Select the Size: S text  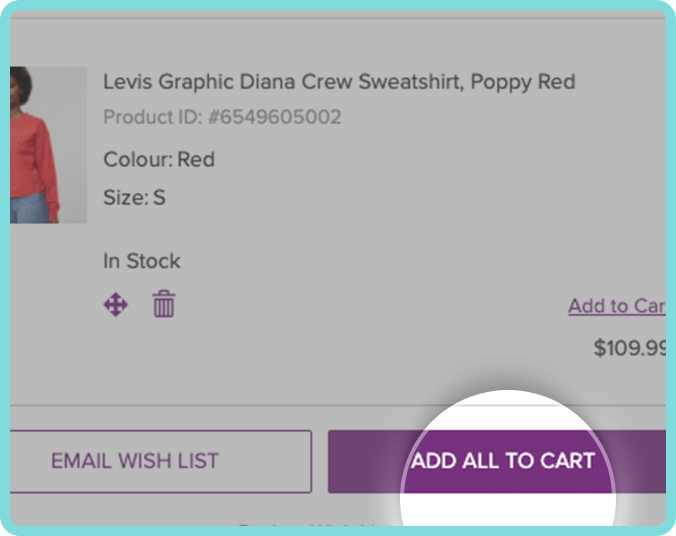click(135, 197)
